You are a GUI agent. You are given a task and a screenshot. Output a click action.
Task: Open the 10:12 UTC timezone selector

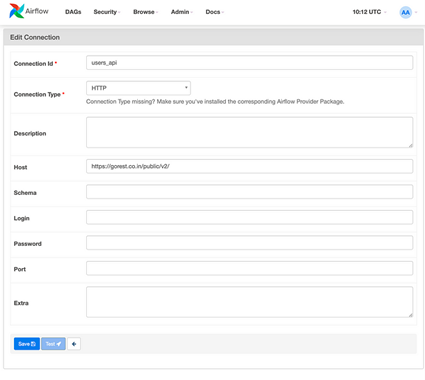(x=369, y=12)
